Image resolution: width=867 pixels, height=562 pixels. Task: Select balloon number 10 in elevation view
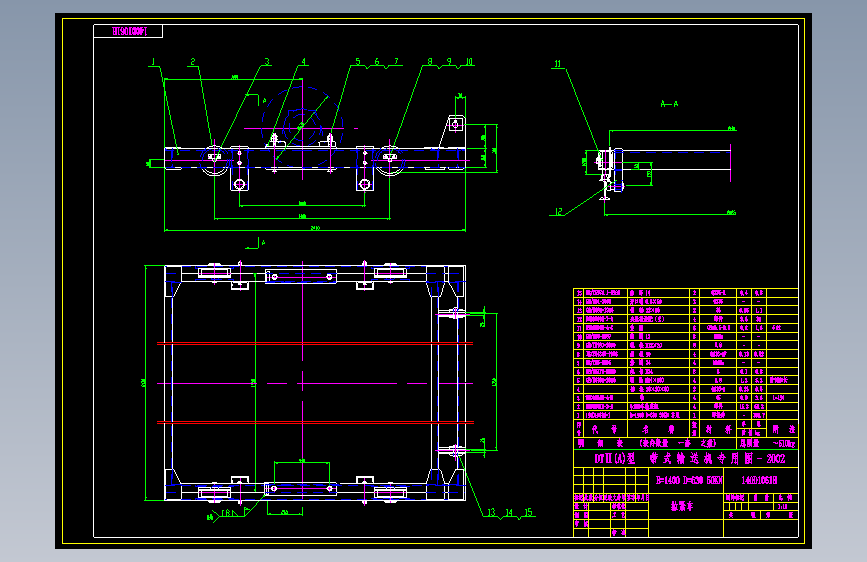tap(469, 62)
